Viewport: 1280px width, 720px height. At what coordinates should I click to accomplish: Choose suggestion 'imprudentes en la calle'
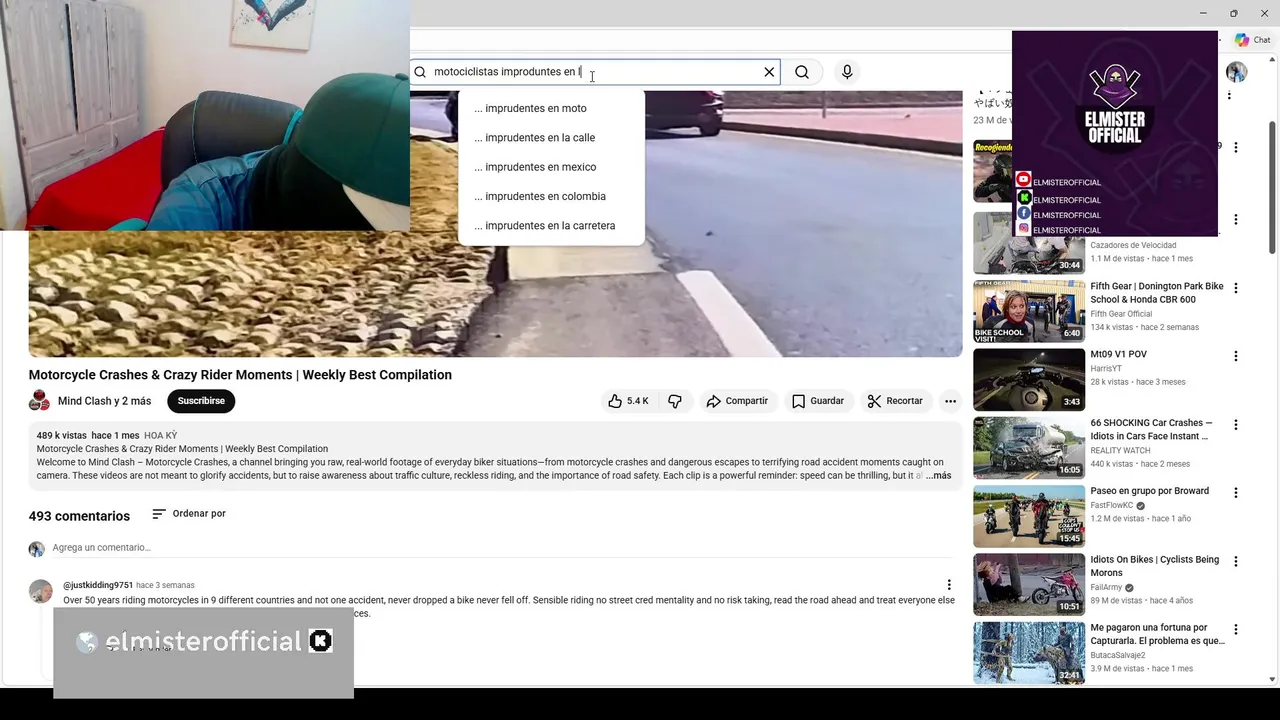(551, 138)
